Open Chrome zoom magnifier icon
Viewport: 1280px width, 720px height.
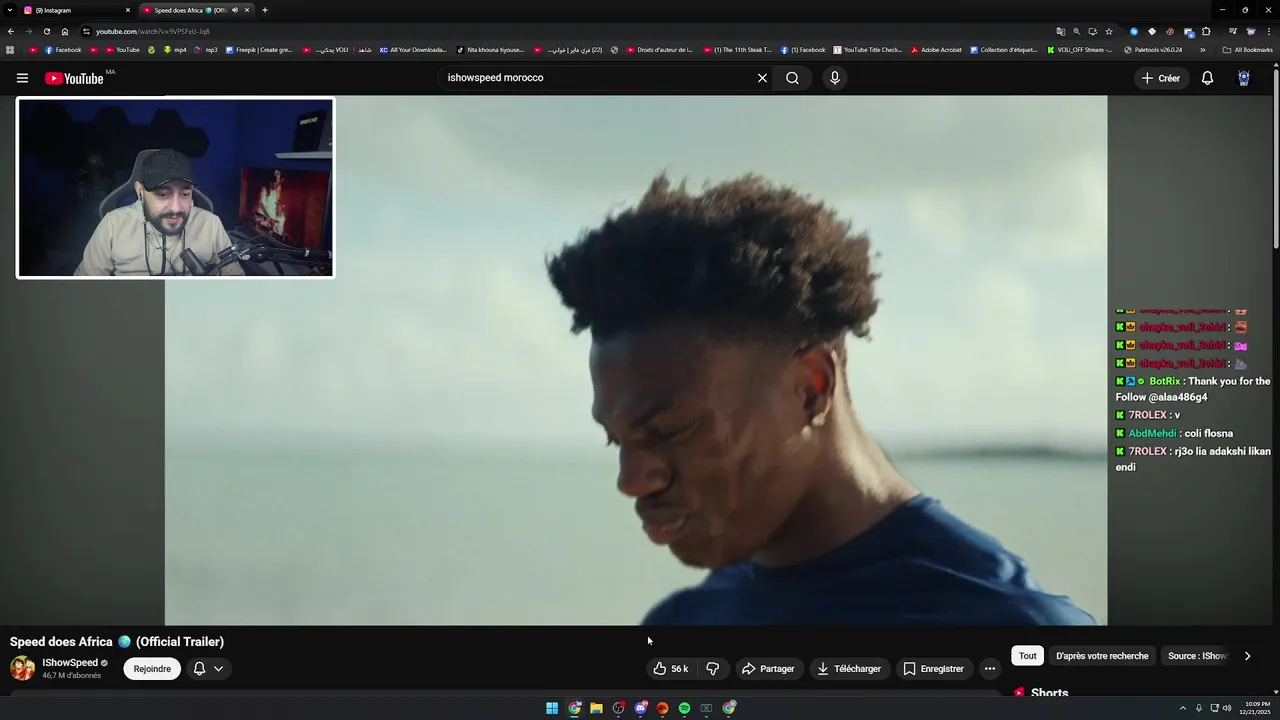(x=1077, y=31)
